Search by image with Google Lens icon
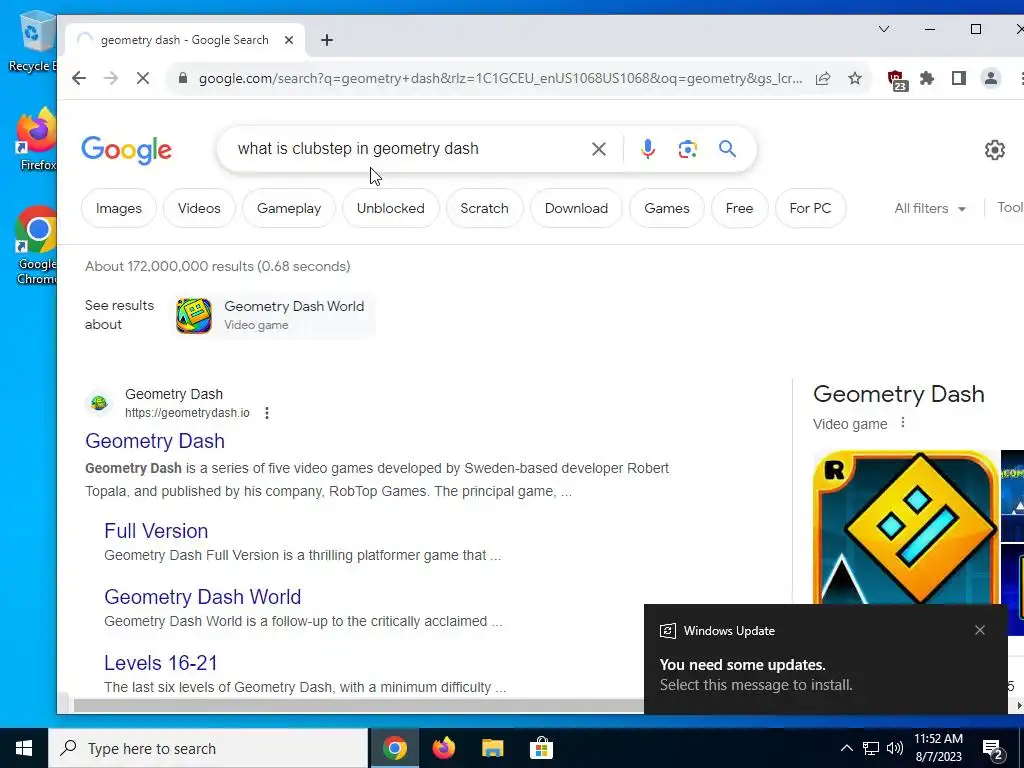 687,150
